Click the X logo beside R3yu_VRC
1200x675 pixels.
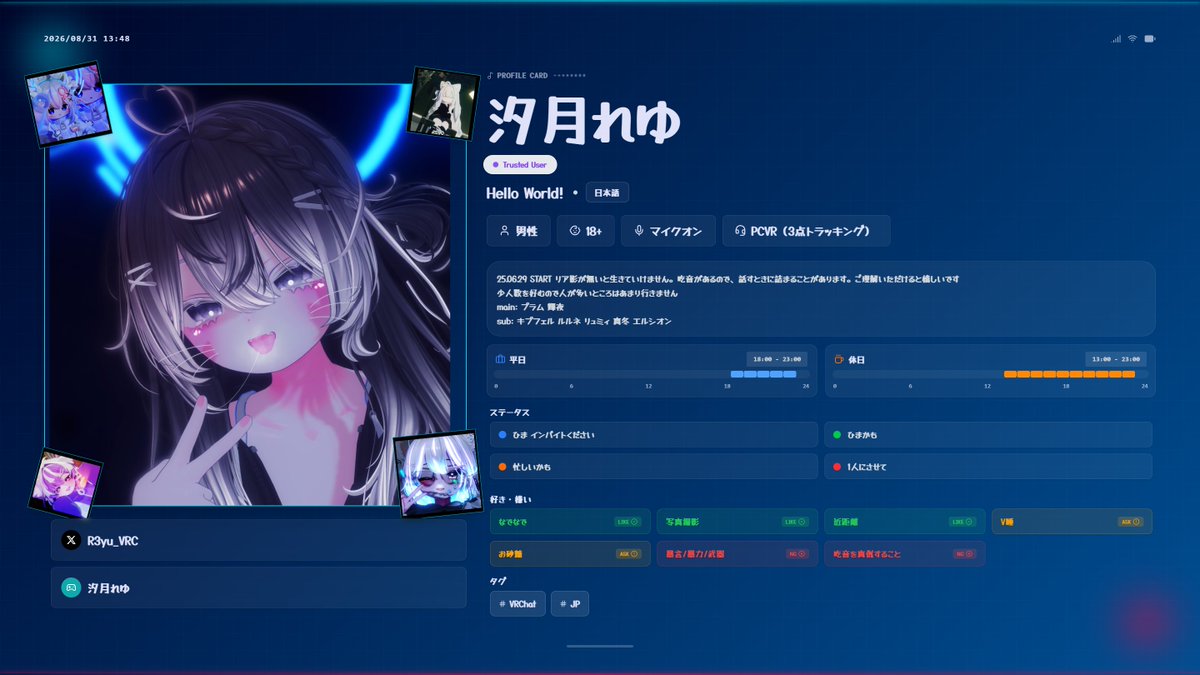71,540
